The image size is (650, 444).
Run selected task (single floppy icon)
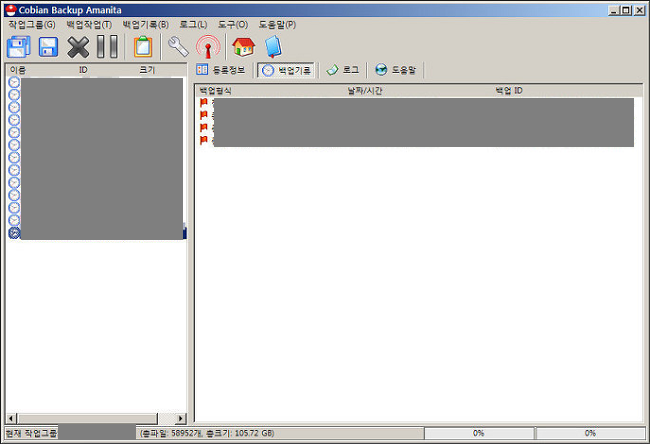pos(48,47)
